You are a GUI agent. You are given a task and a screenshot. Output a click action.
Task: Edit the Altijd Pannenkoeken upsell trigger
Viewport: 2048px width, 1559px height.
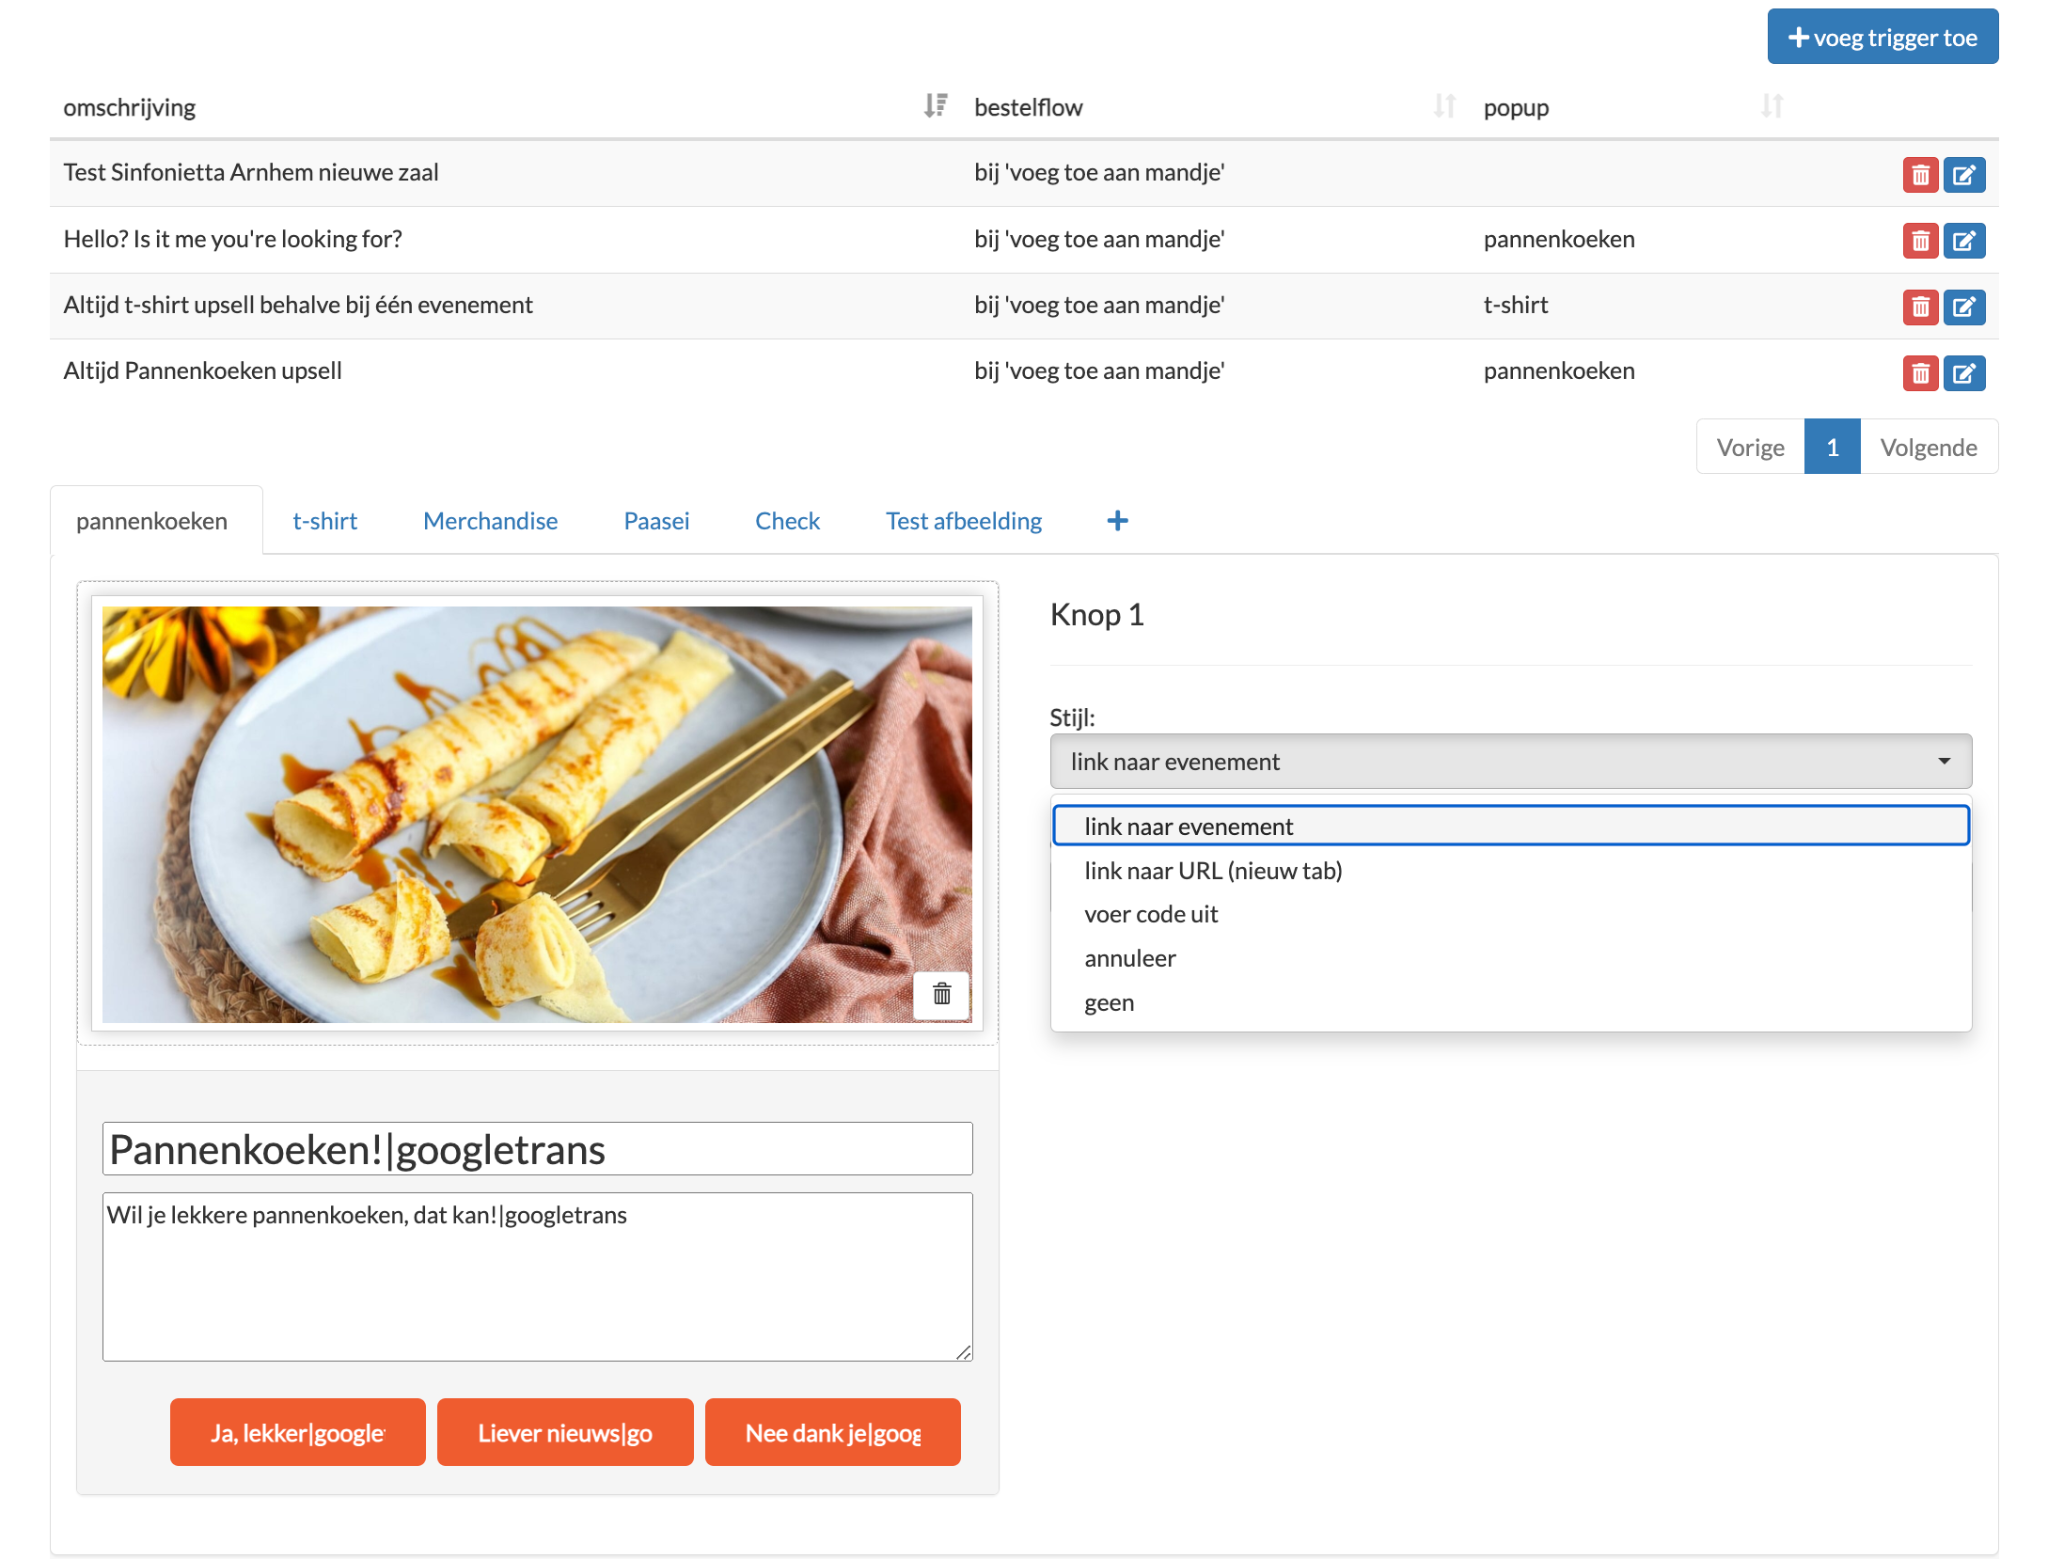pos(1963,373)
